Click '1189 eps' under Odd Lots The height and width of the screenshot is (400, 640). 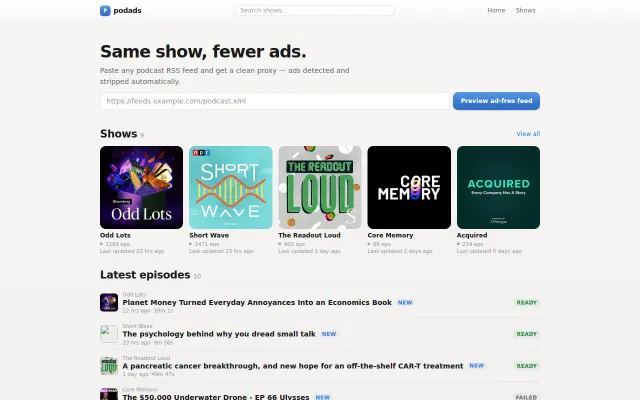pyautogui.click(x=118, y=244)
